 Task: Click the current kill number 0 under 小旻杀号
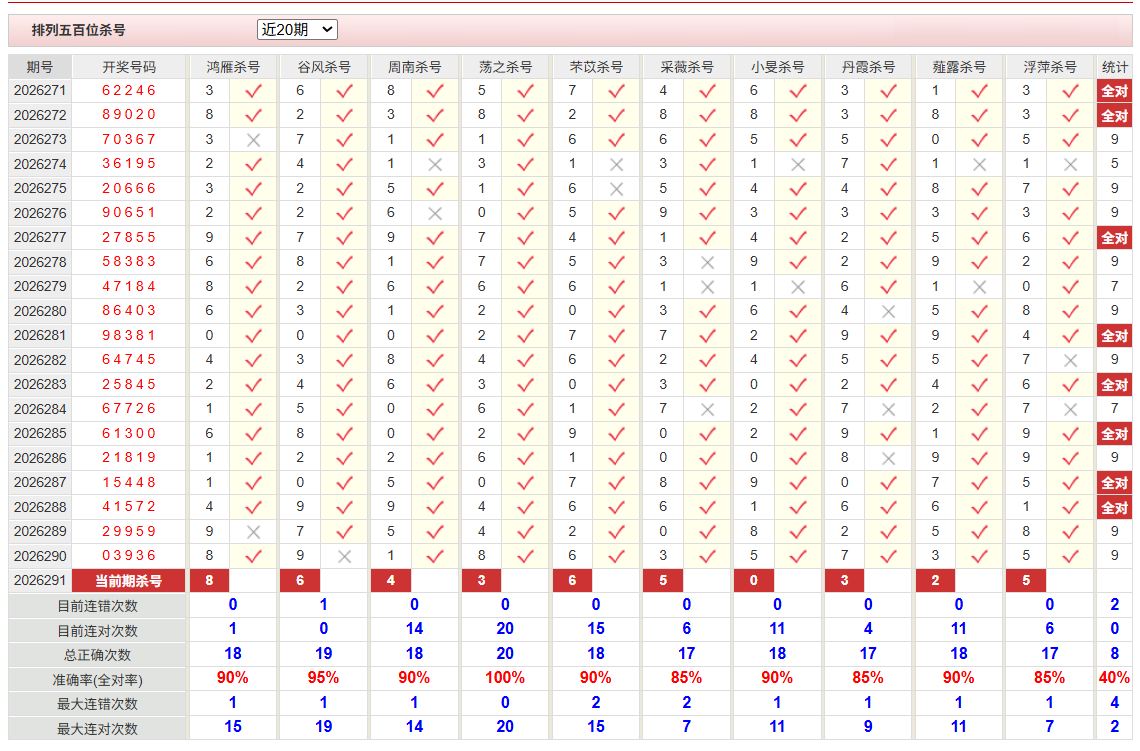754,581
